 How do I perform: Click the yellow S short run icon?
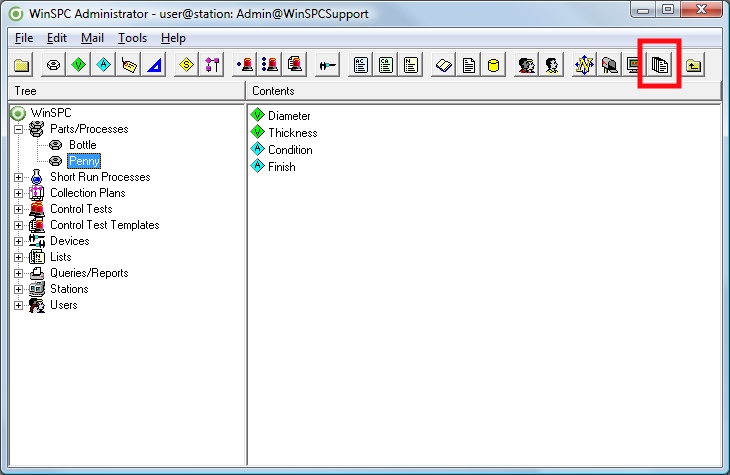pos(186,65)
